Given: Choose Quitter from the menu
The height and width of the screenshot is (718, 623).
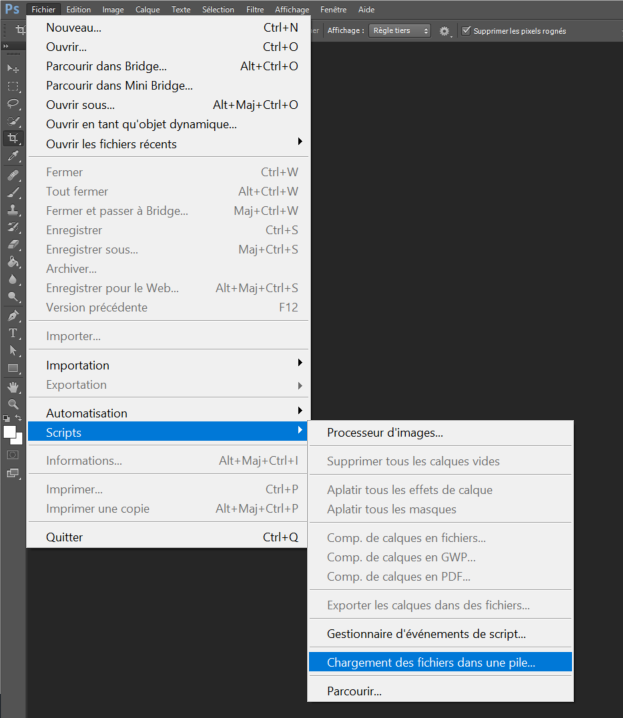Looking at the screenshot, I should (x=168, y=537).
